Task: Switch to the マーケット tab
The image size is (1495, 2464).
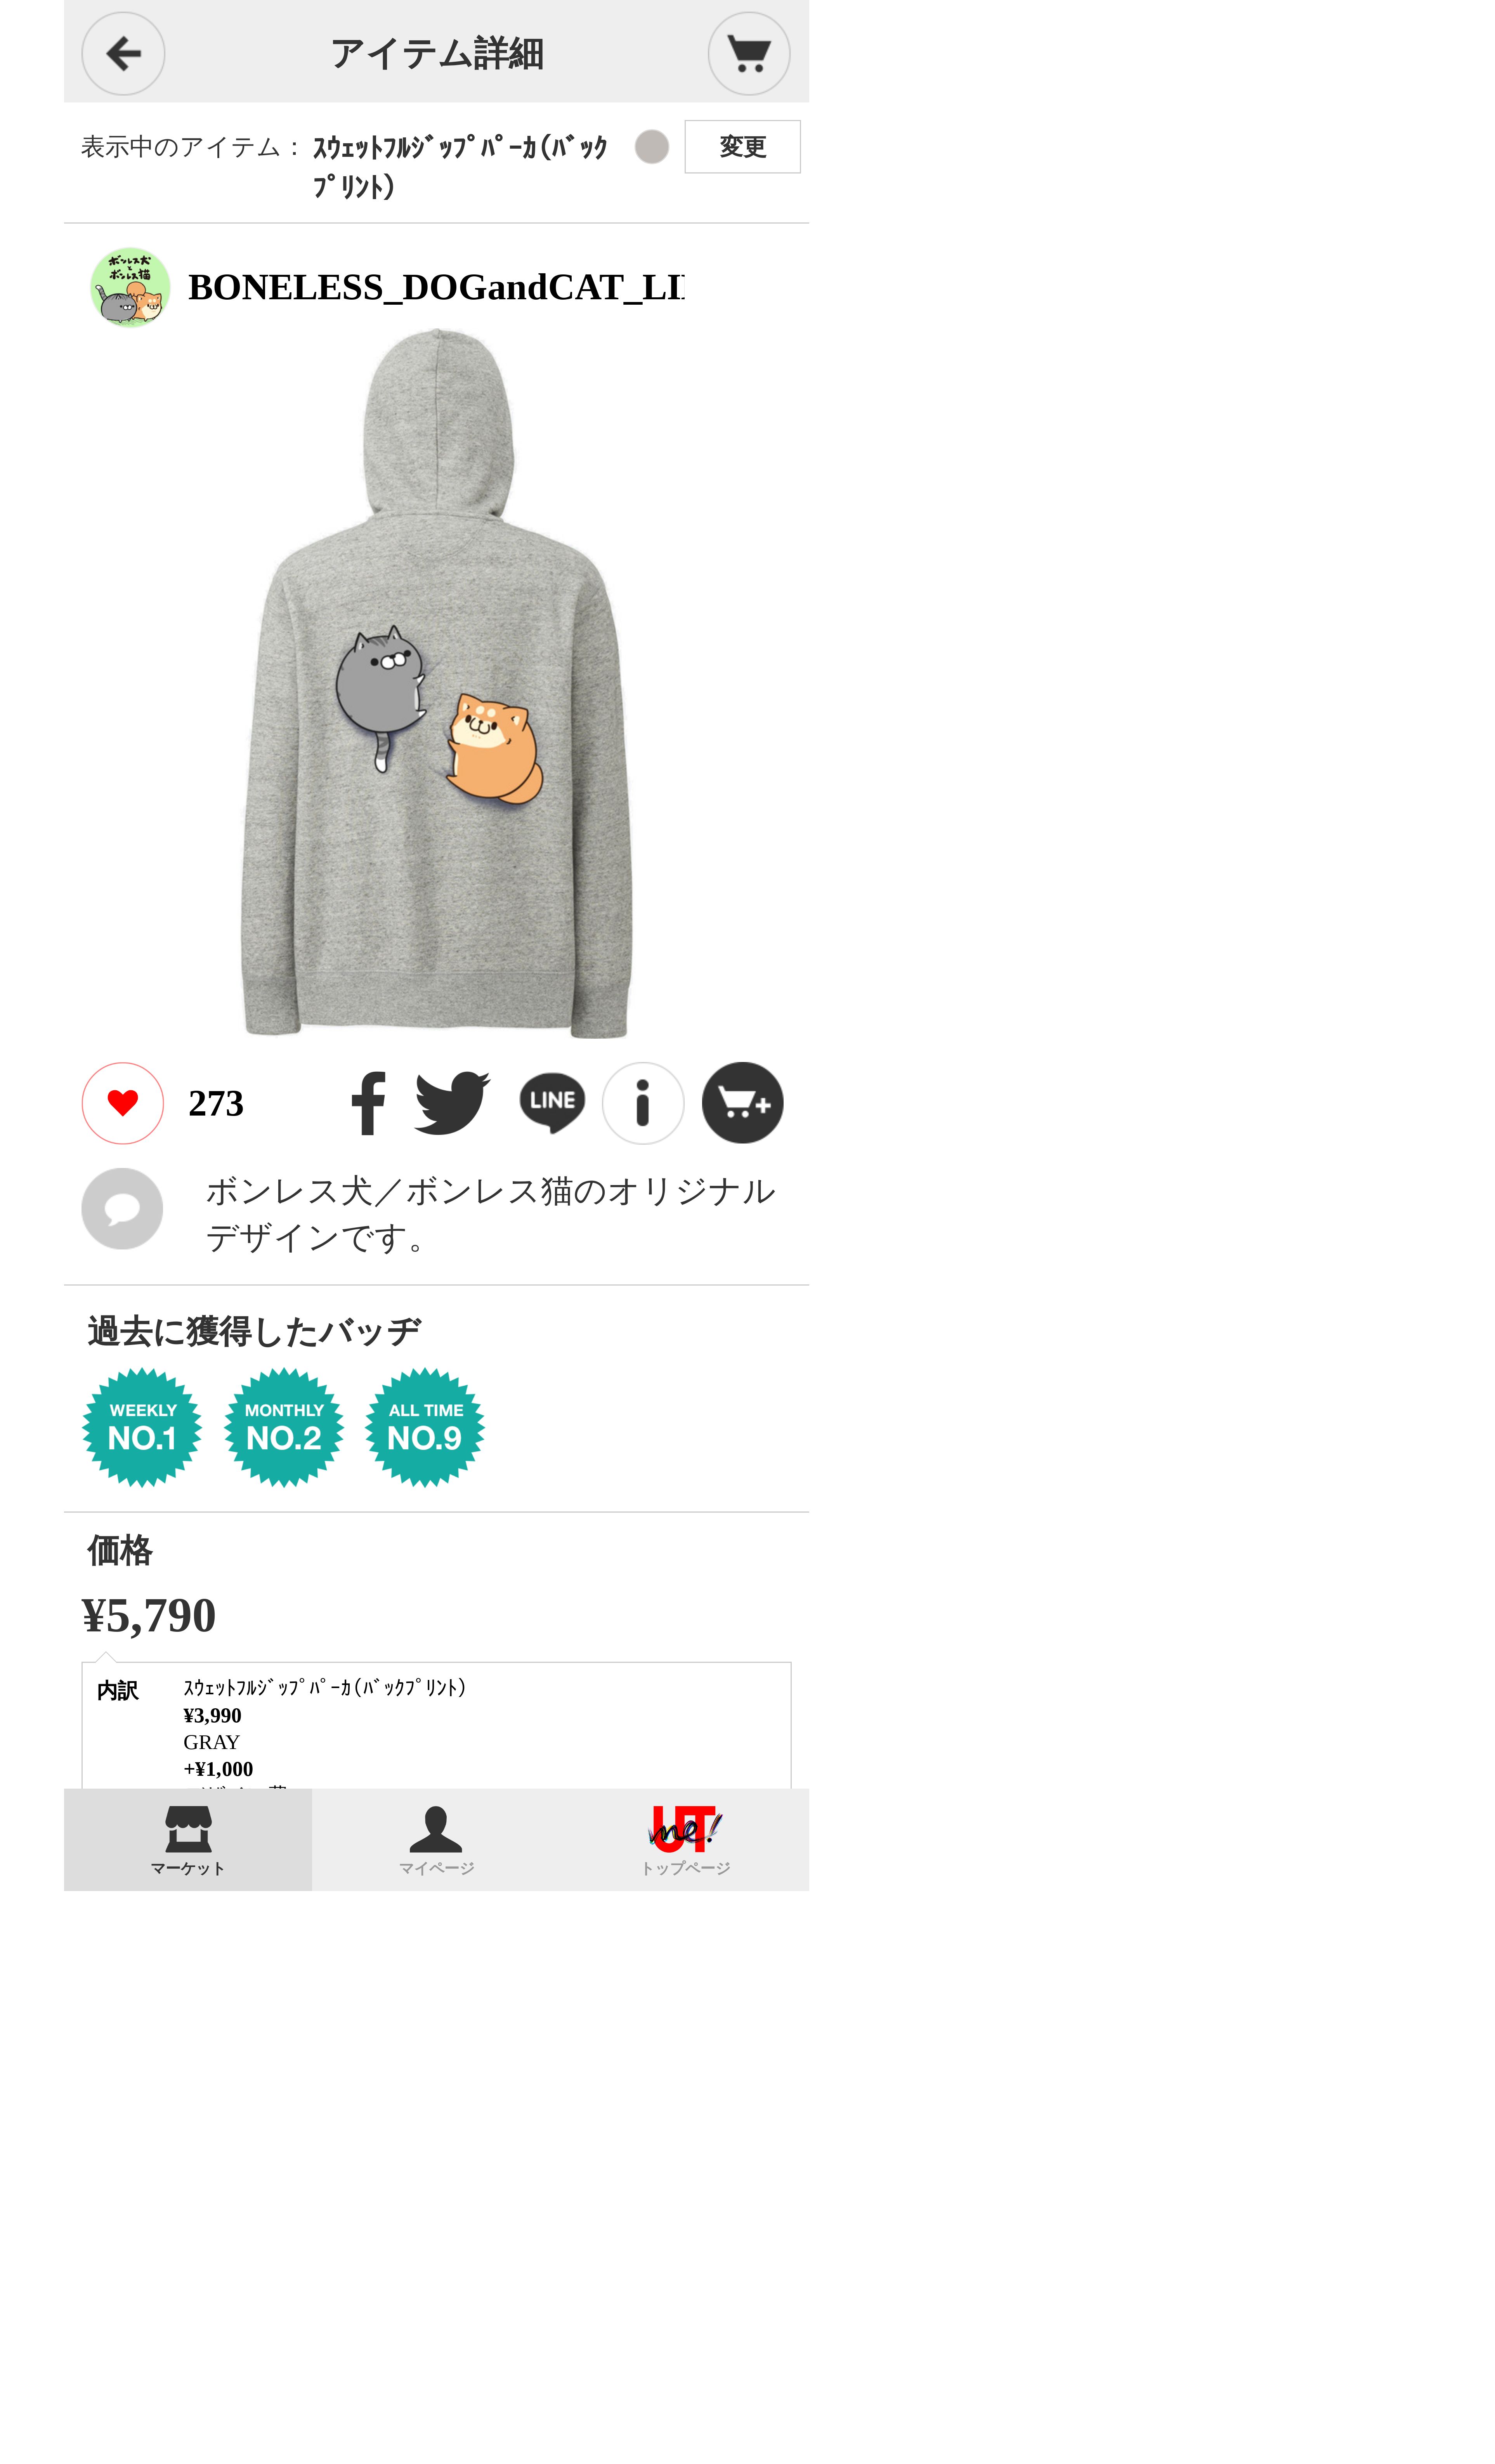Action: click(188, 1840)
